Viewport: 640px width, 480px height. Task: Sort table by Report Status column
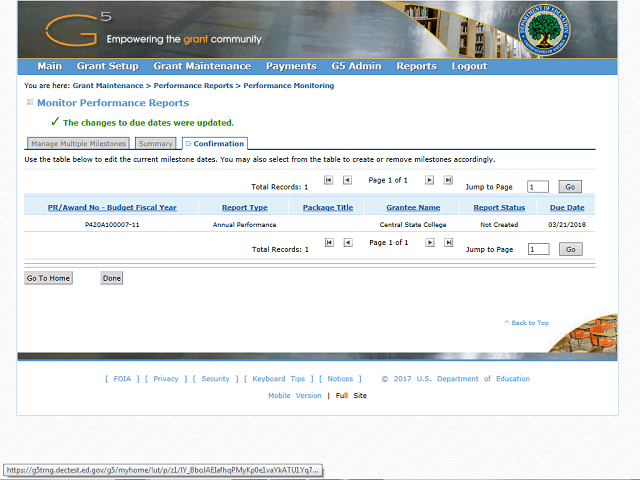click(499, 207)
